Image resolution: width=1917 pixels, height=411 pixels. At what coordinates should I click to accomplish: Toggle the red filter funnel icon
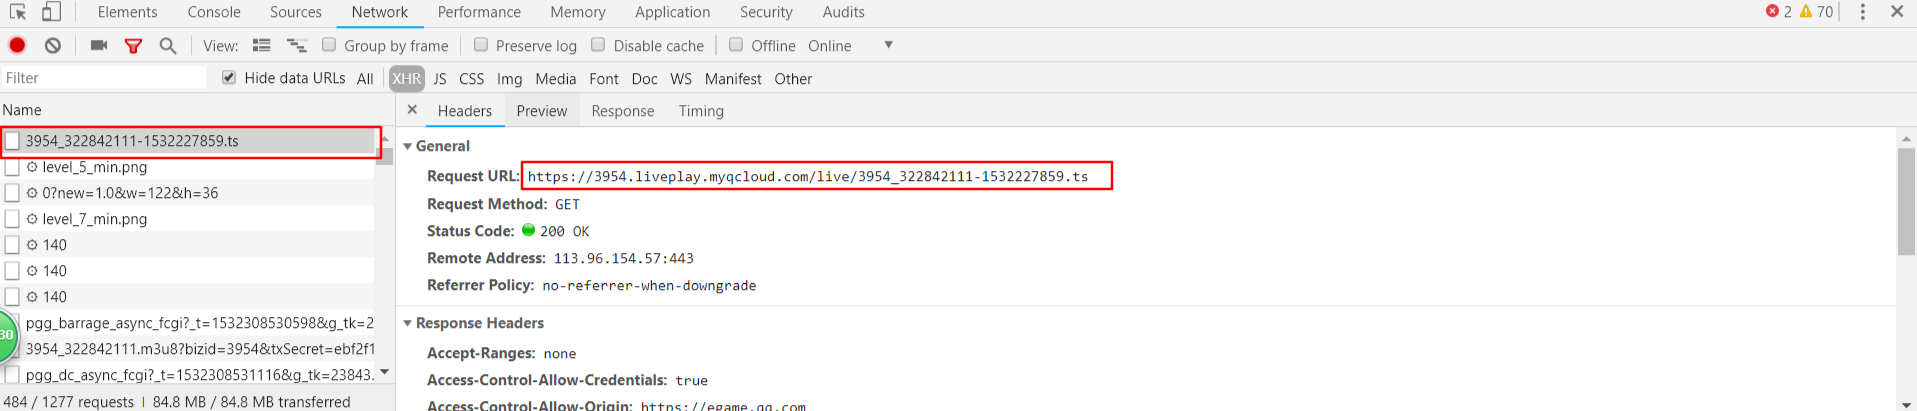pos(133,45)
